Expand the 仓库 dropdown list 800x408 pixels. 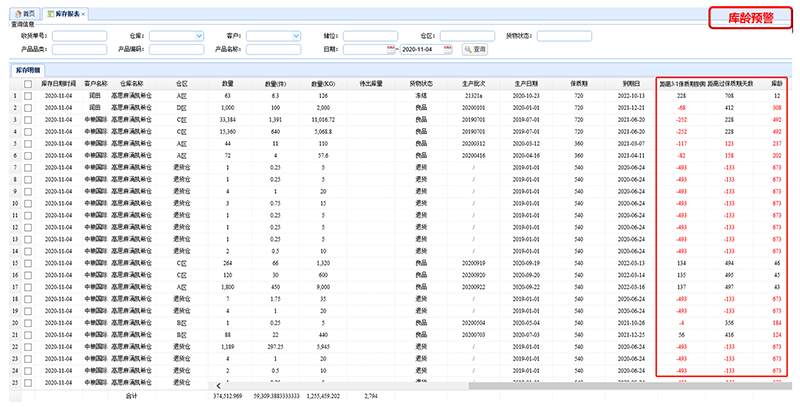tap(198, 36)
